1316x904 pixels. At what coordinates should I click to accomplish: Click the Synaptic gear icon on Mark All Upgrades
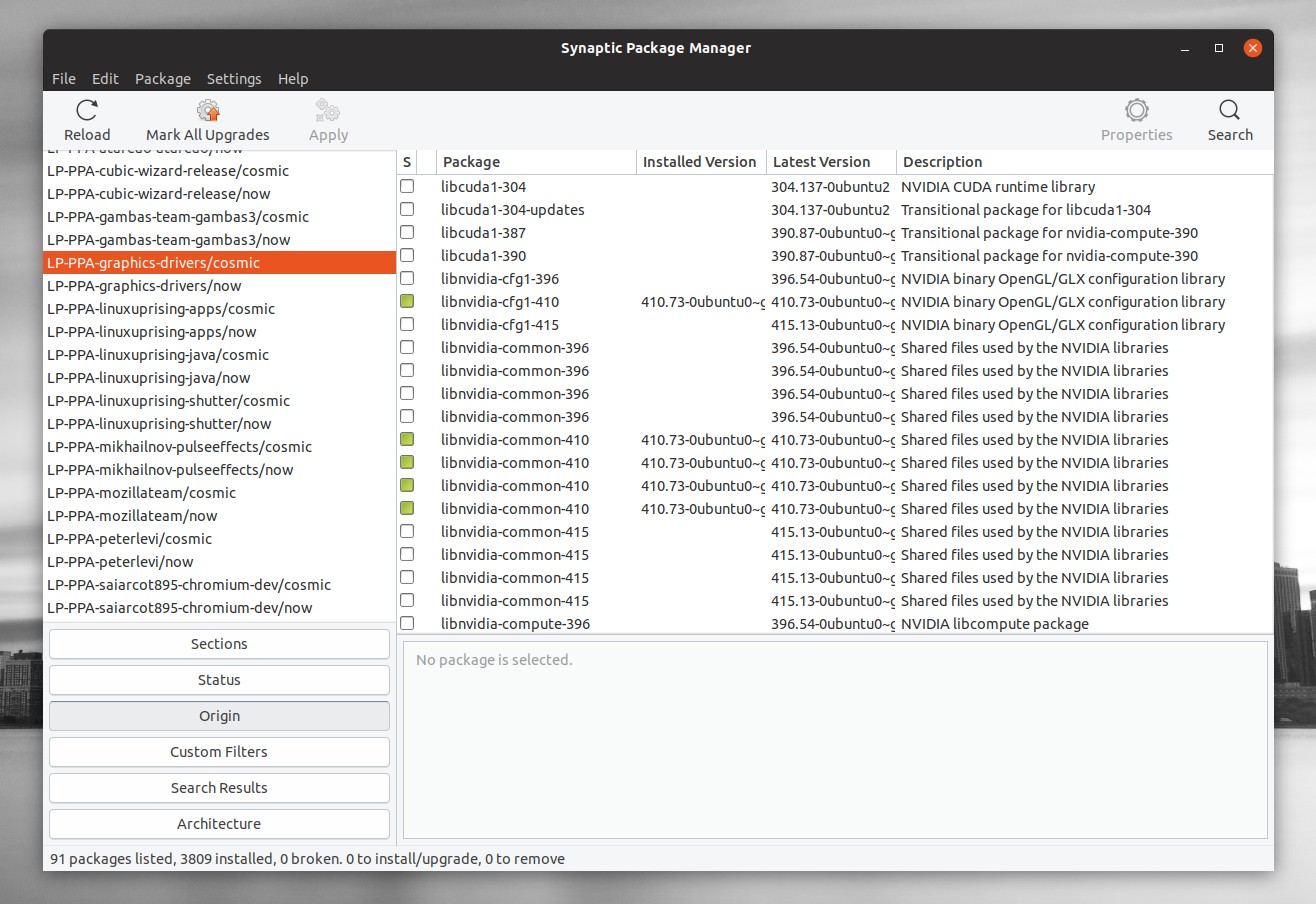[207, 110]
